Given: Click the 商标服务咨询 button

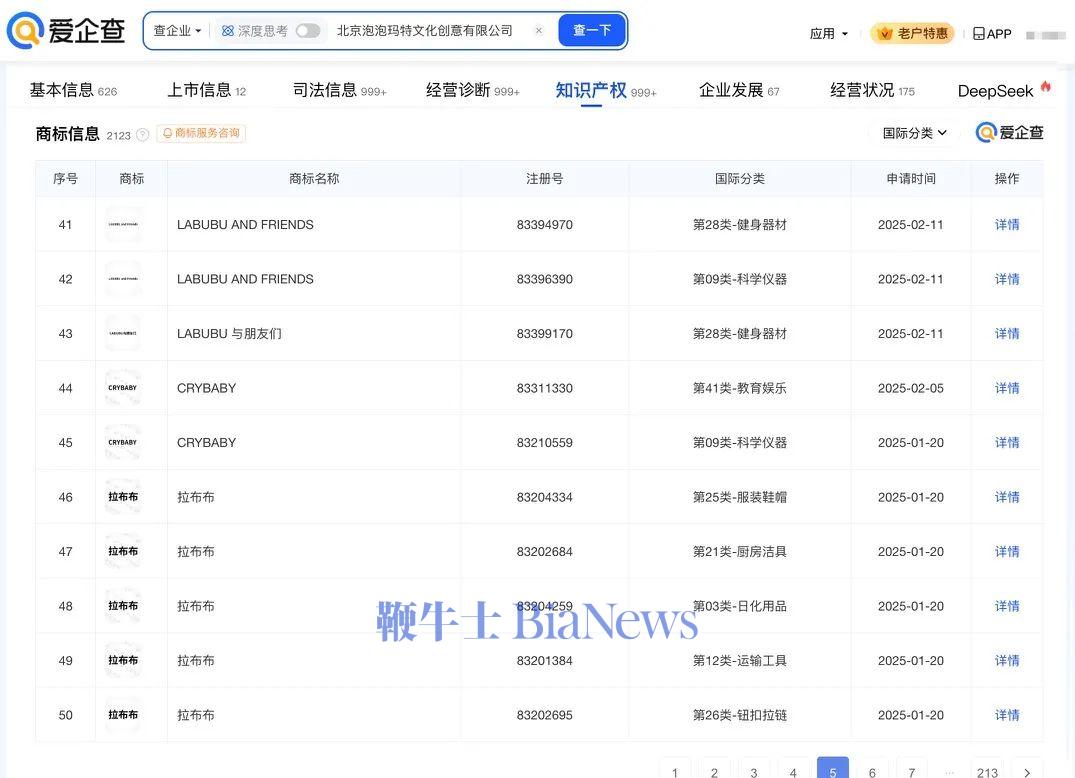Looking at the screenshot, I should coord(201,133).
